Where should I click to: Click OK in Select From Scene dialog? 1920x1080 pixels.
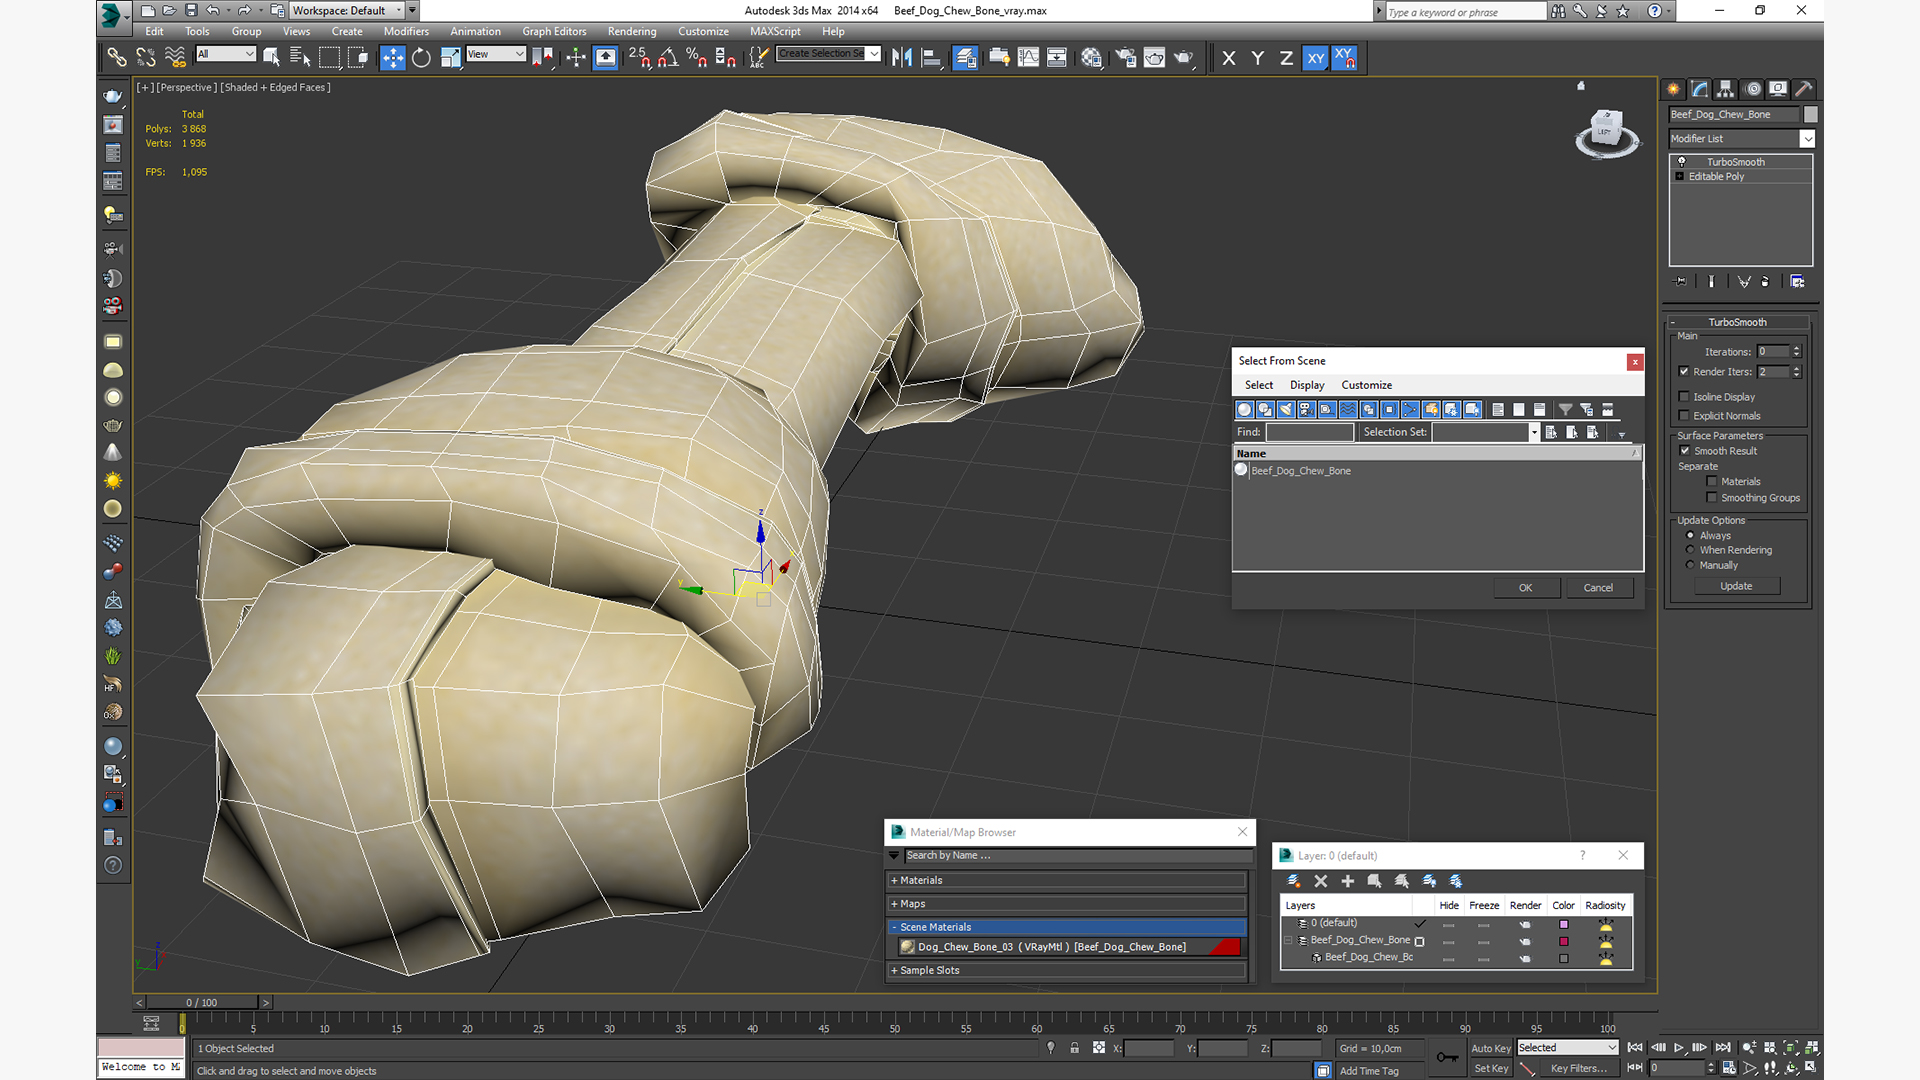pos(1526,588)
